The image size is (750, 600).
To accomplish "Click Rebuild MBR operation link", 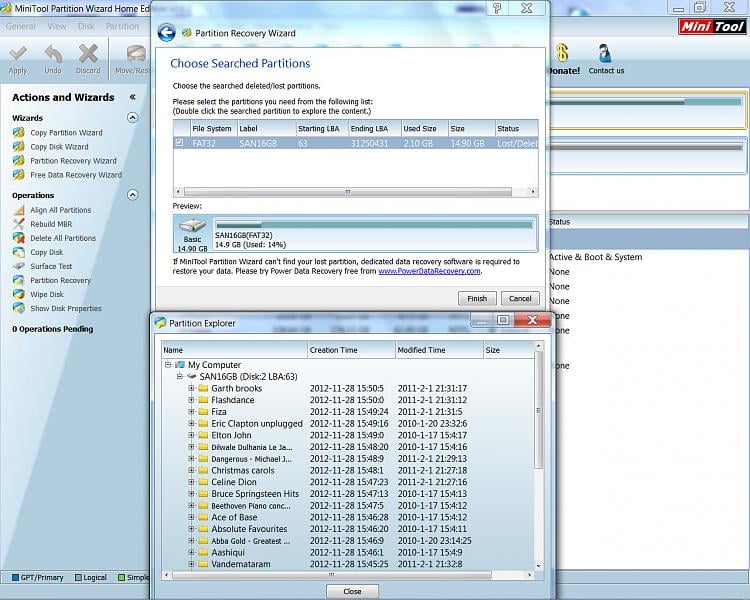I will pos(51,224).
